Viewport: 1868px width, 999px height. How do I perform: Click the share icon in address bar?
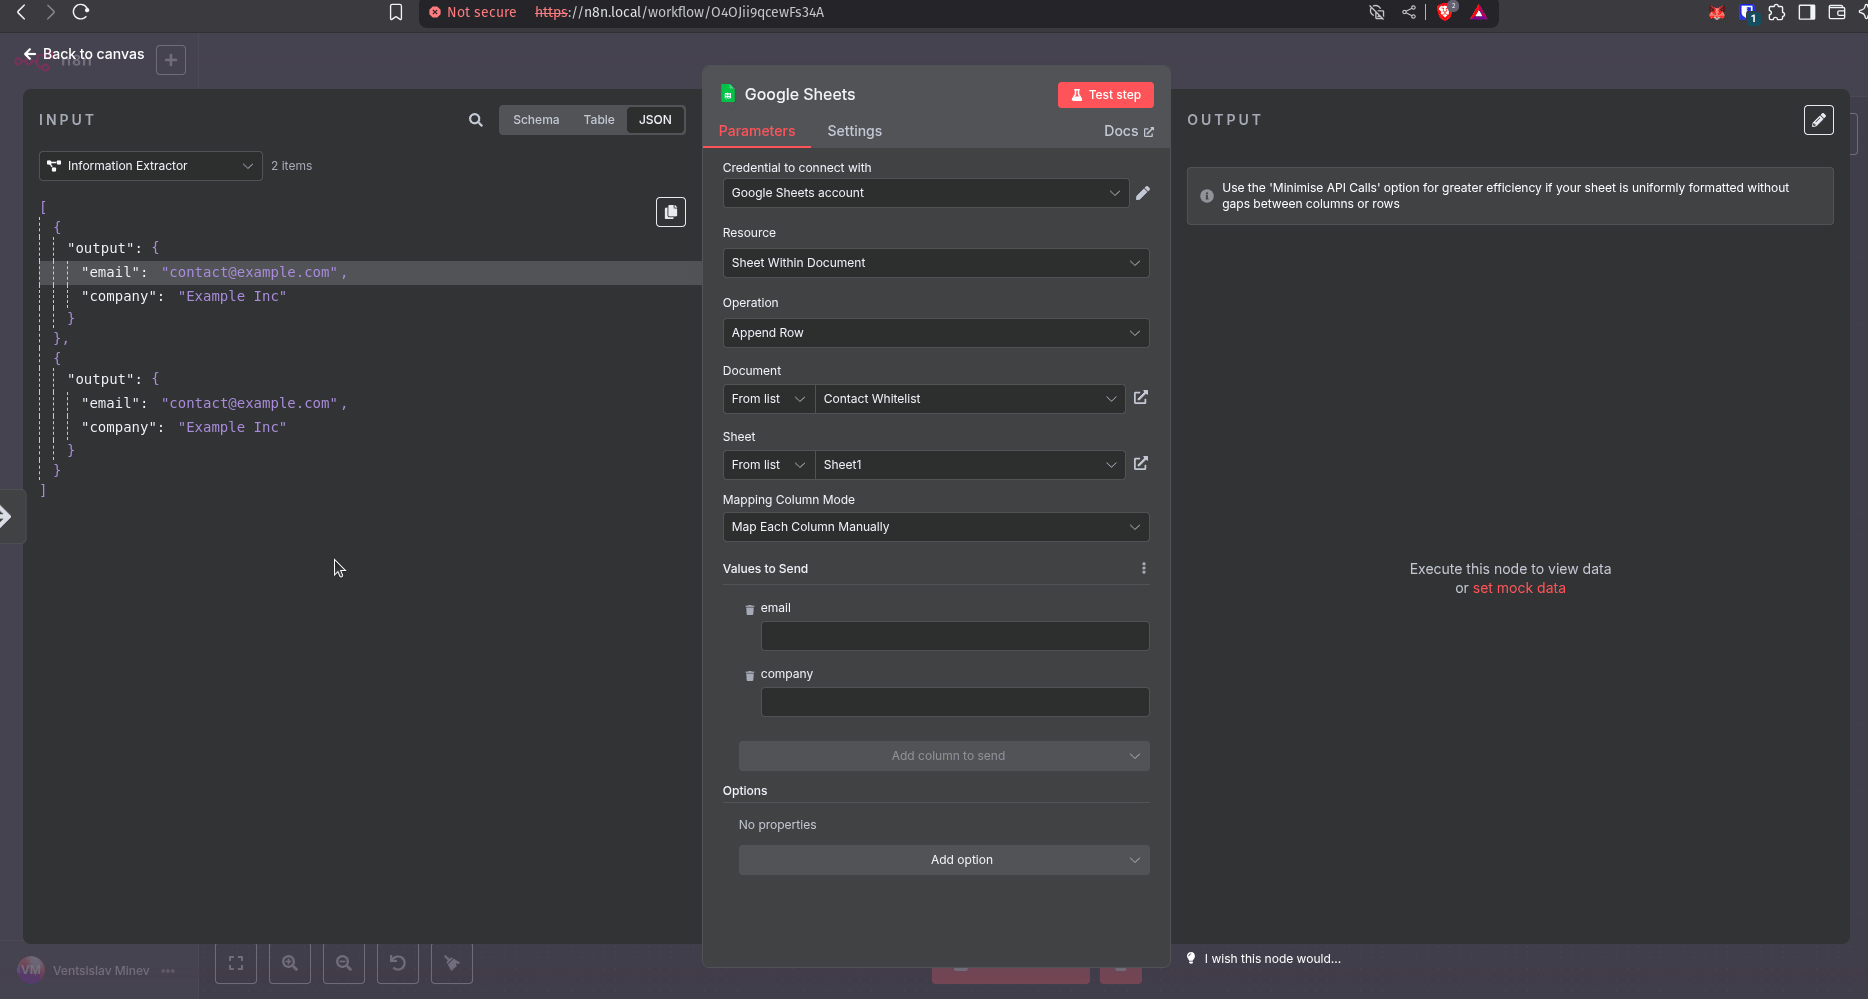(x=1409, y=12)
